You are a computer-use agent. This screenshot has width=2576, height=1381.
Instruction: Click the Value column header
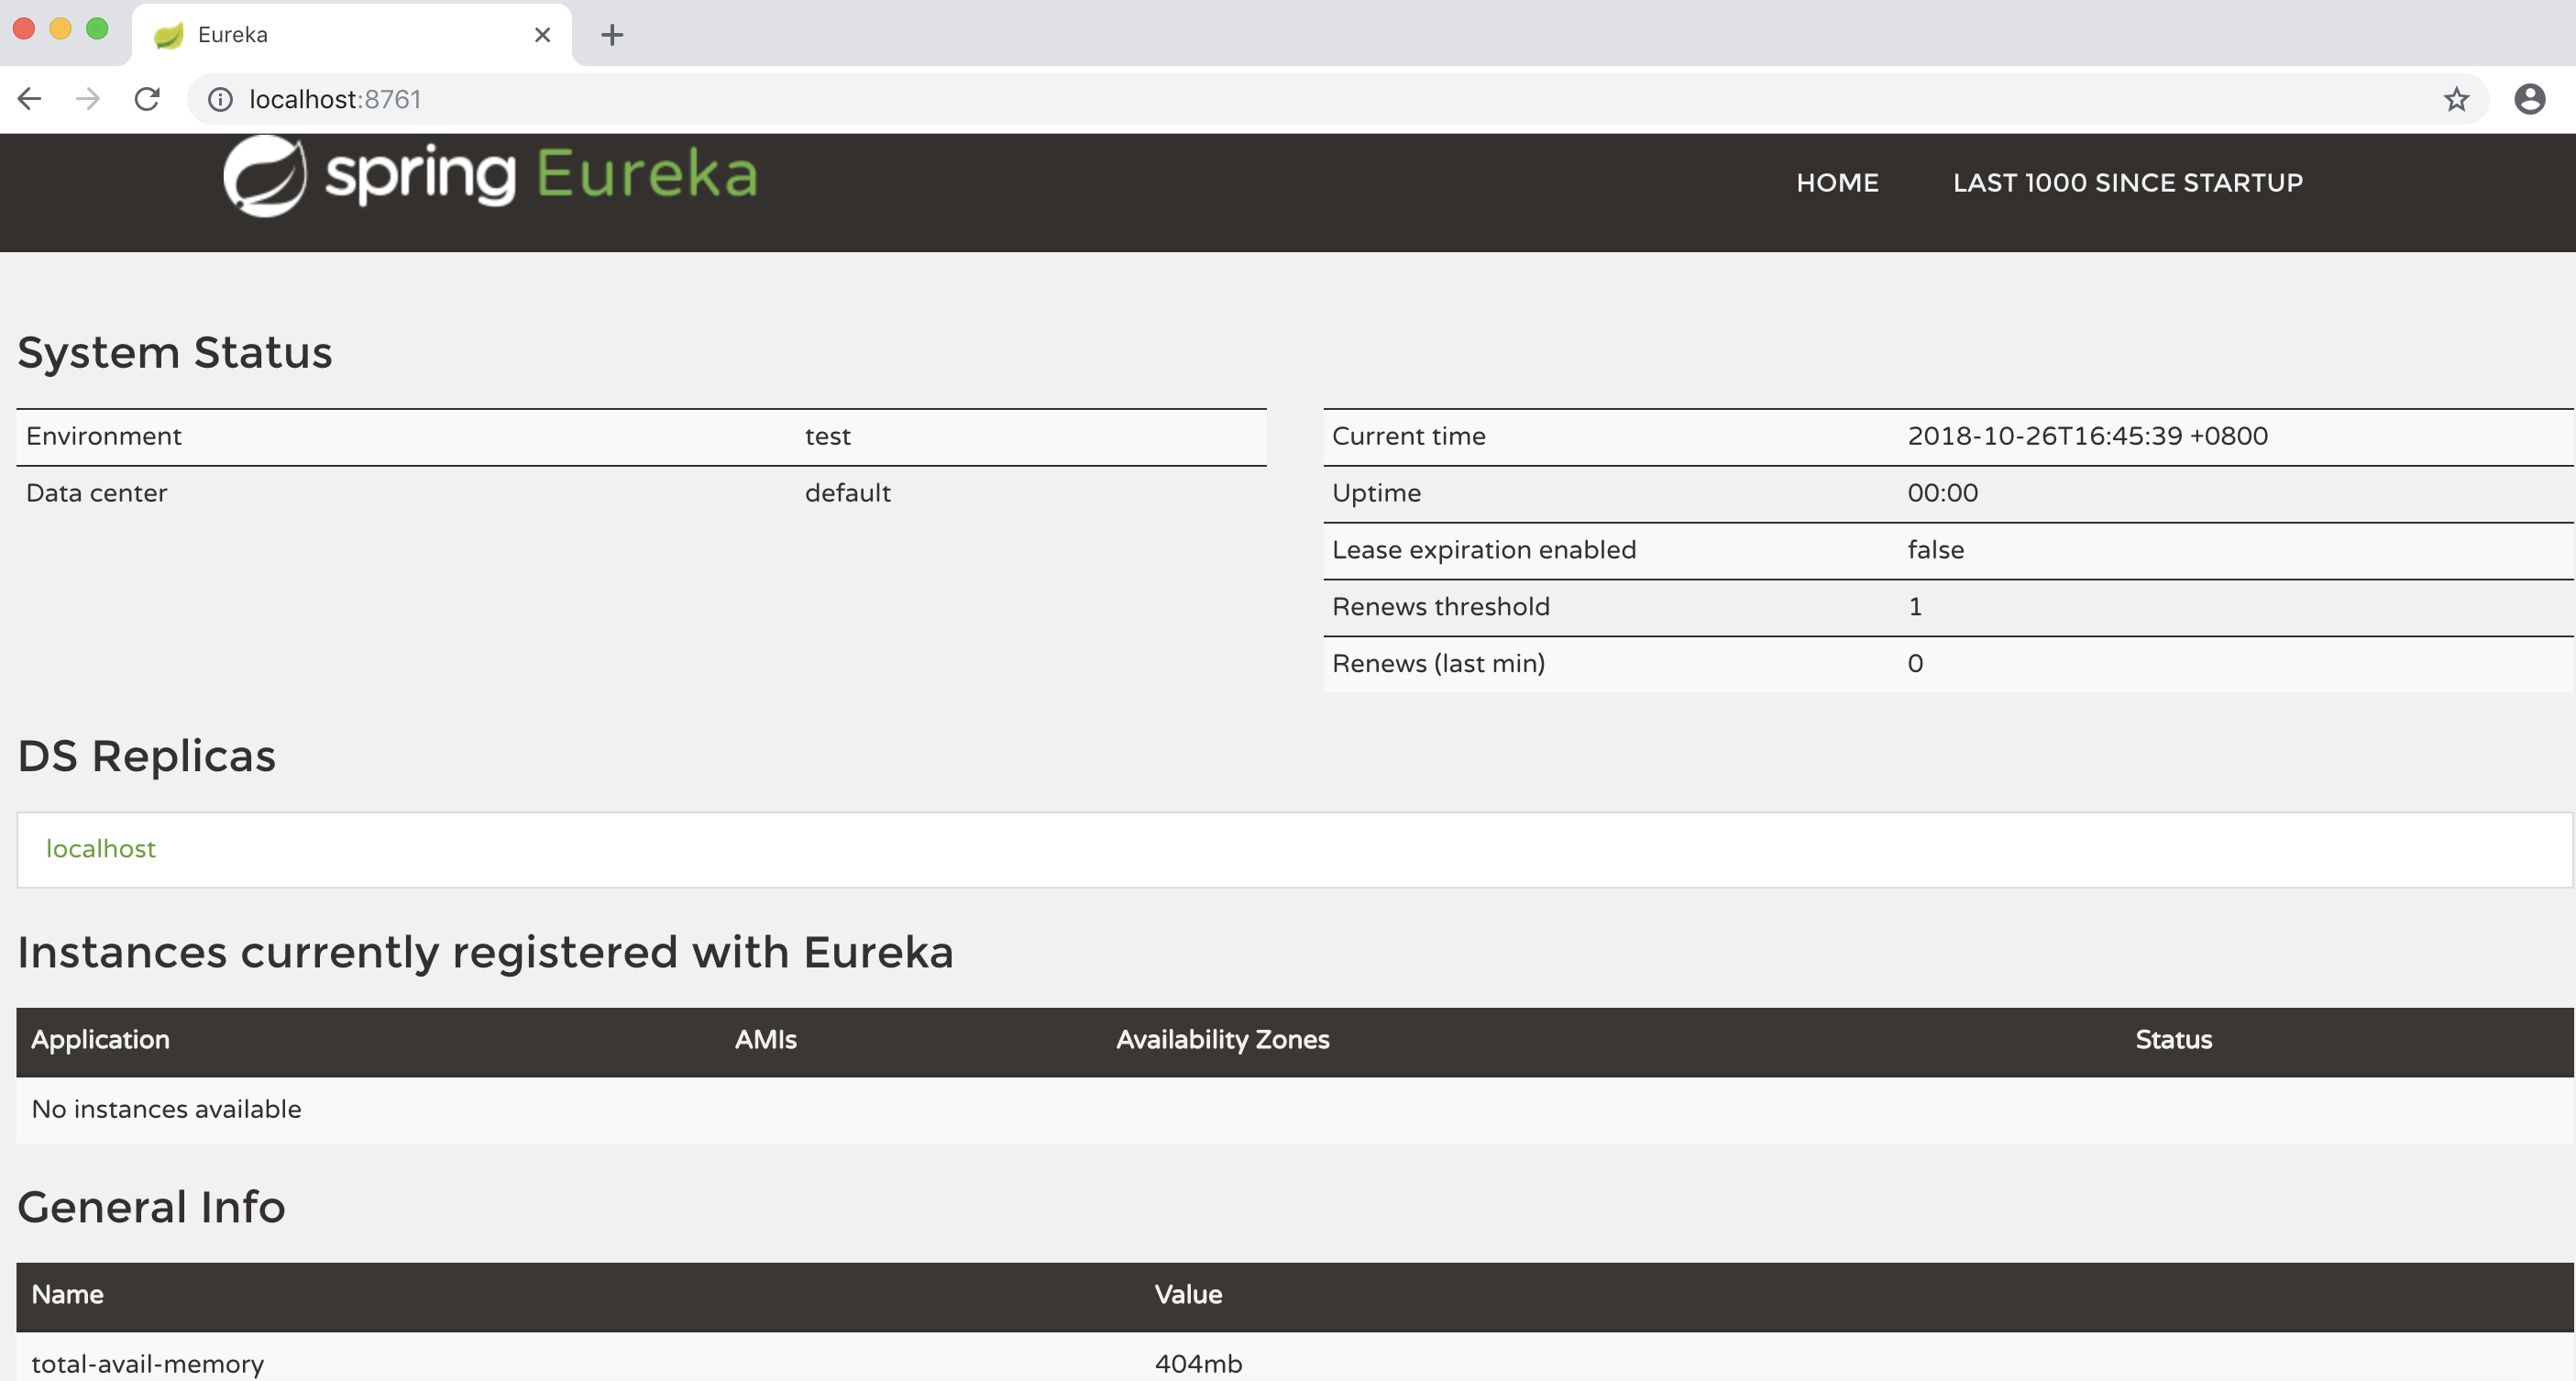[x=1187, y=1295]
